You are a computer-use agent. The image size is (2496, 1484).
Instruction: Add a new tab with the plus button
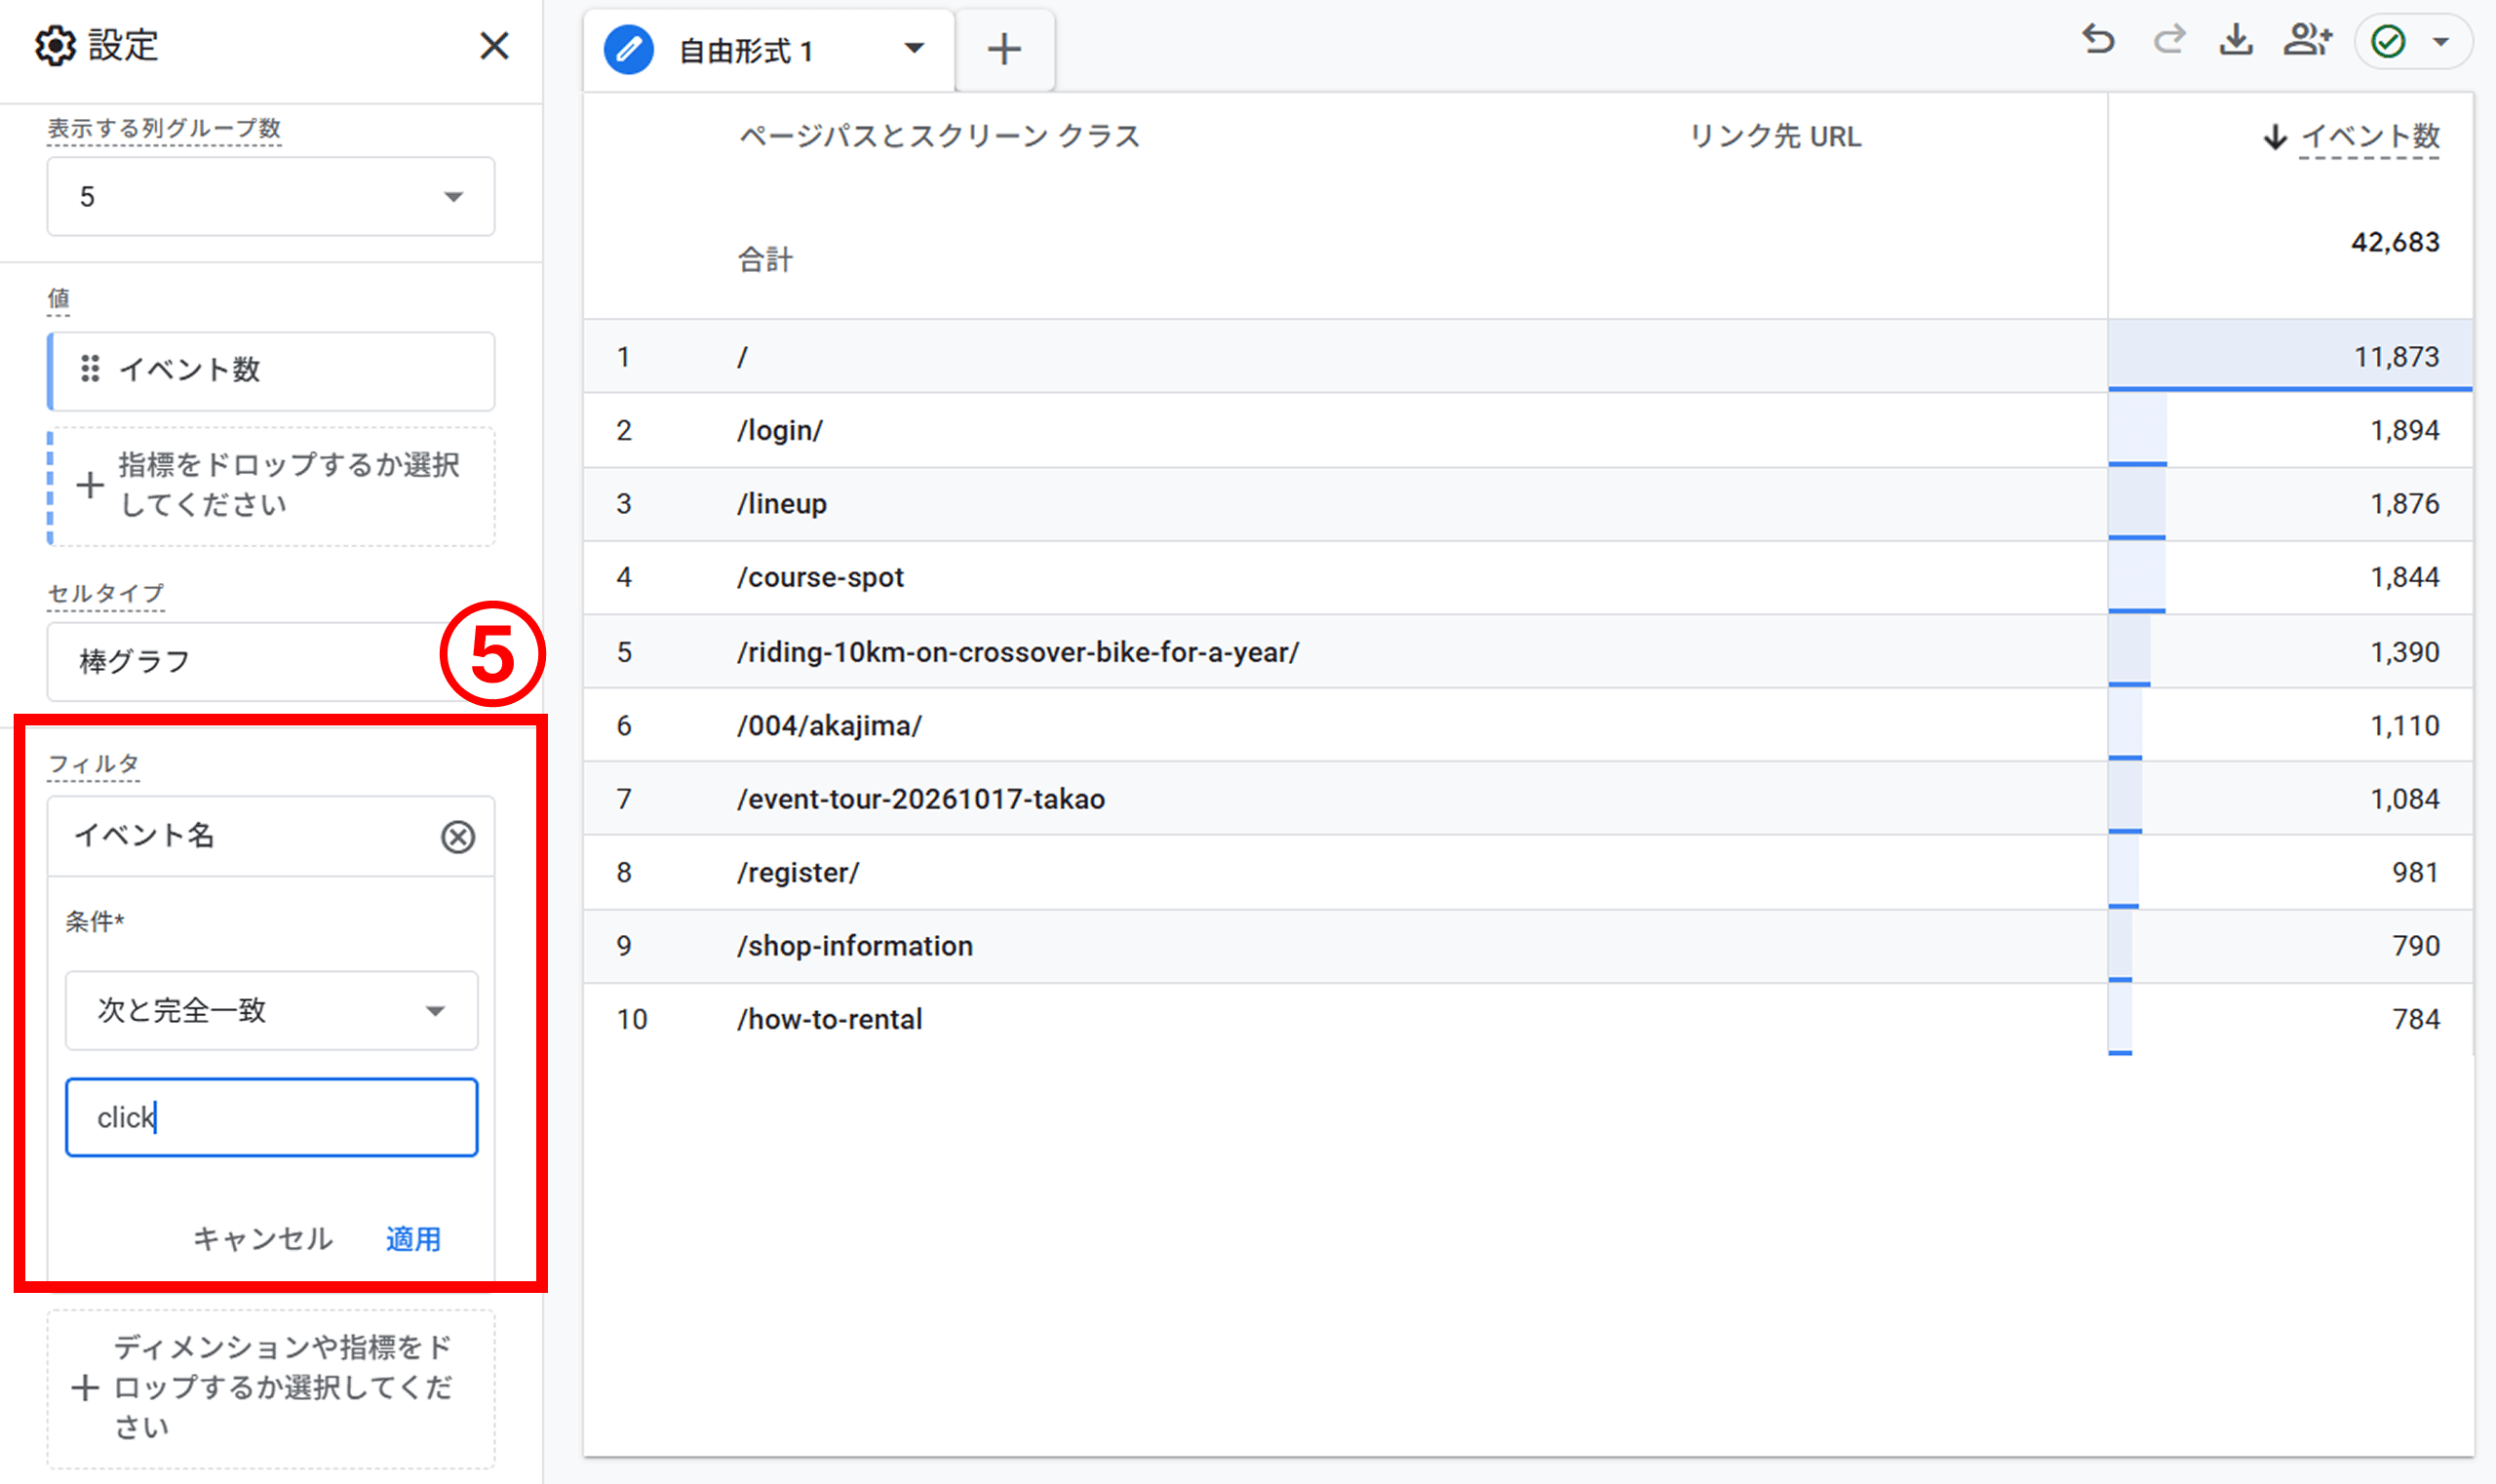[x=1004, y=49]
